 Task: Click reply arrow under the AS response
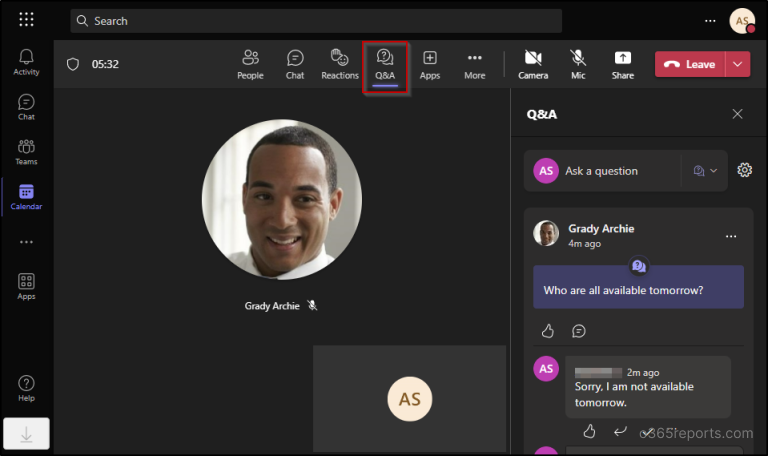tap(620, 432)
